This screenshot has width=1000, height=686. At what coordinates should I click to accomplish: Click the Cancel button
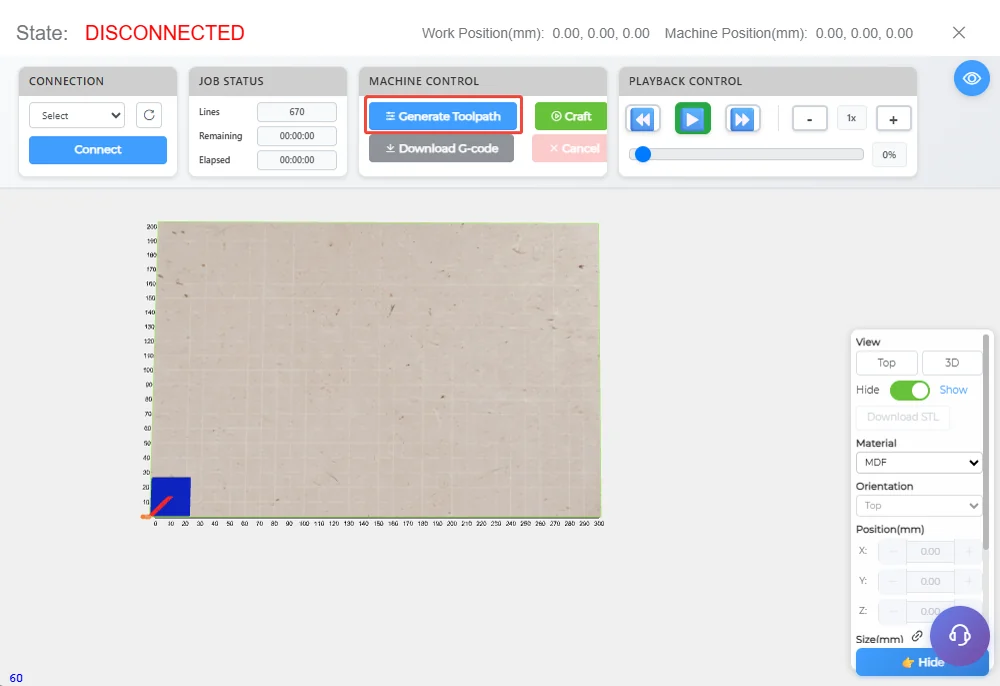coord(570,148)
